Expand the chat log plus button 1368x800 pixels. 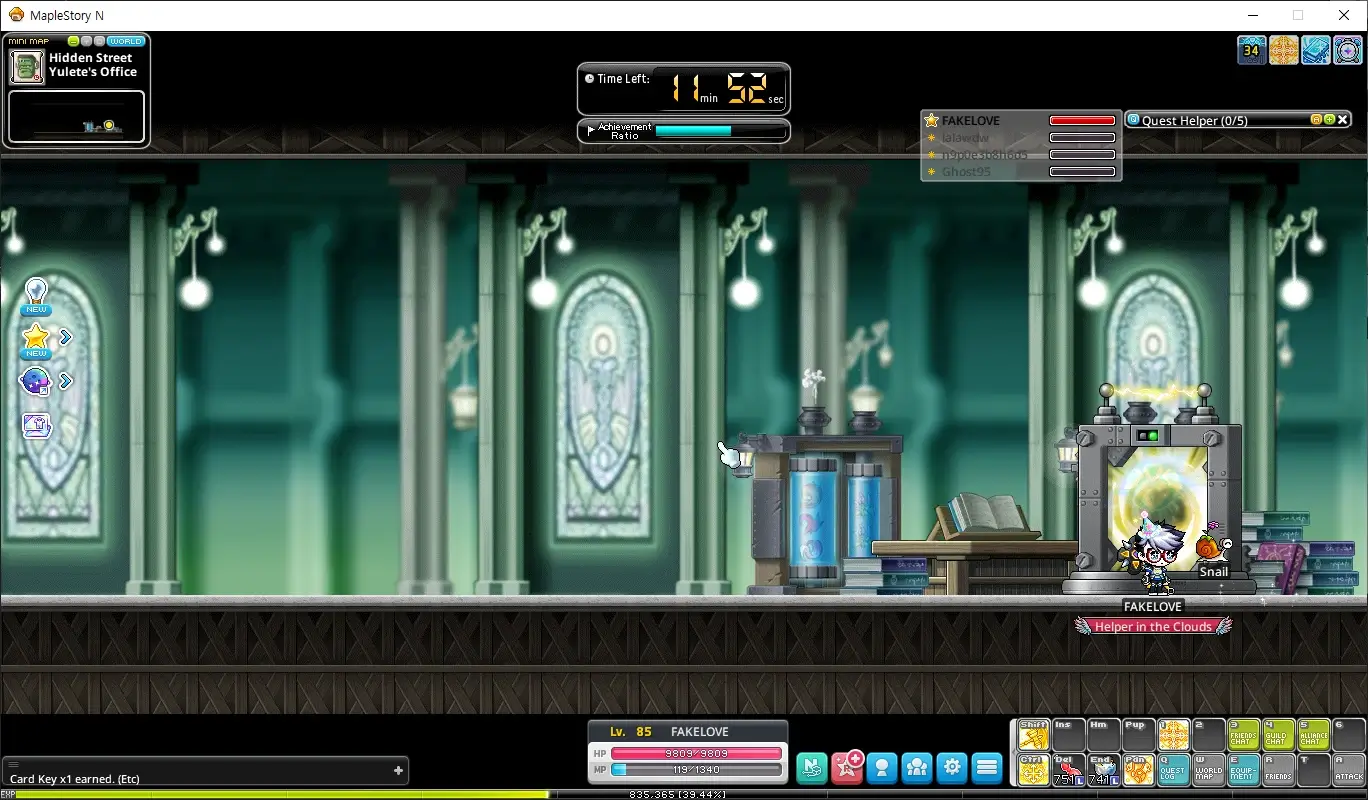398,770
